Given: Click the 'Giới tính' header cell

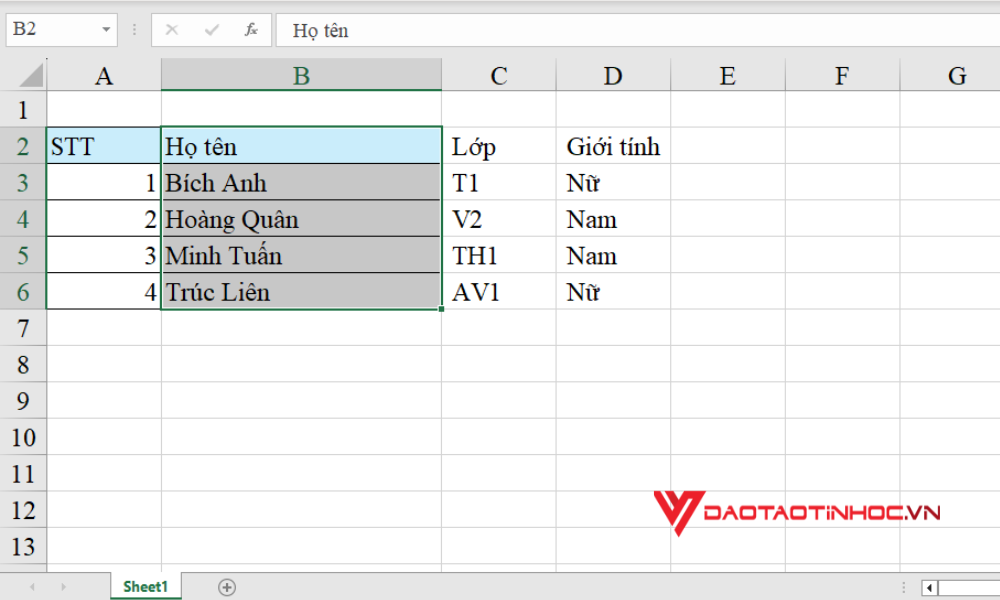Looking at the screenshot, I should pyautogui.click(x=613, y=146).
